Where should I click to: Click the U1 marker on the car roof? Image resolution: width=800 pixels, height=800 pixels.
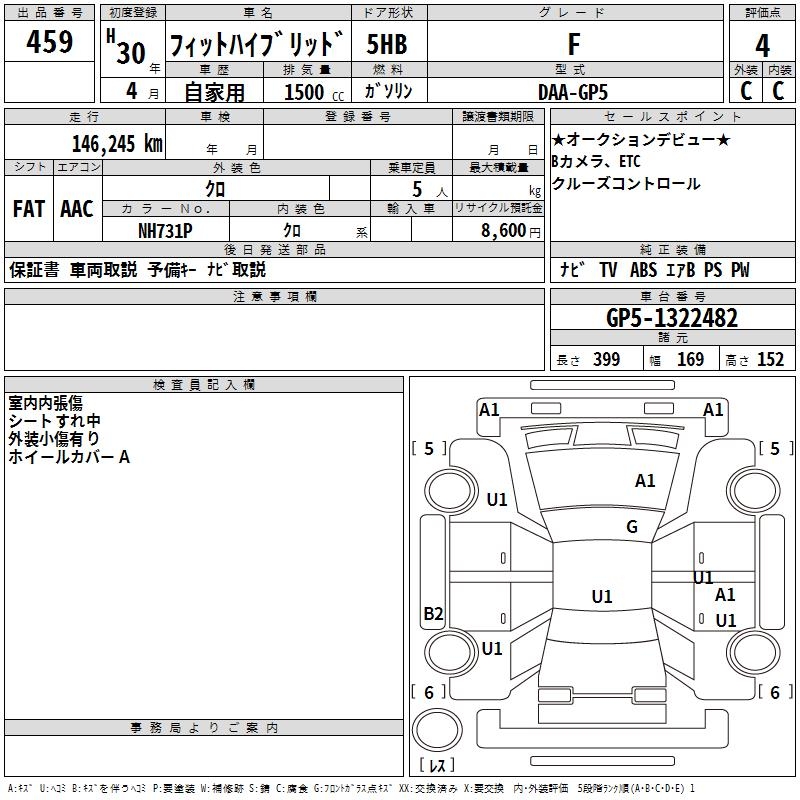[x=601, y=597]
